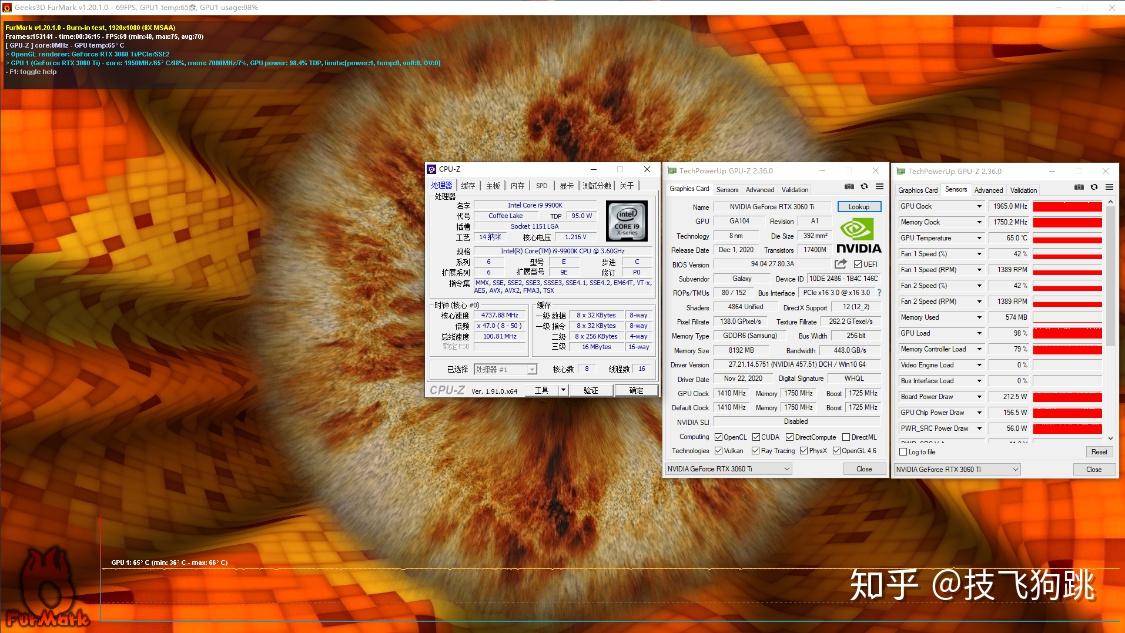Open hamburger menu in GPU-Z Sensors window
Screen dimensions: 1125x633
coord(1108,187)
